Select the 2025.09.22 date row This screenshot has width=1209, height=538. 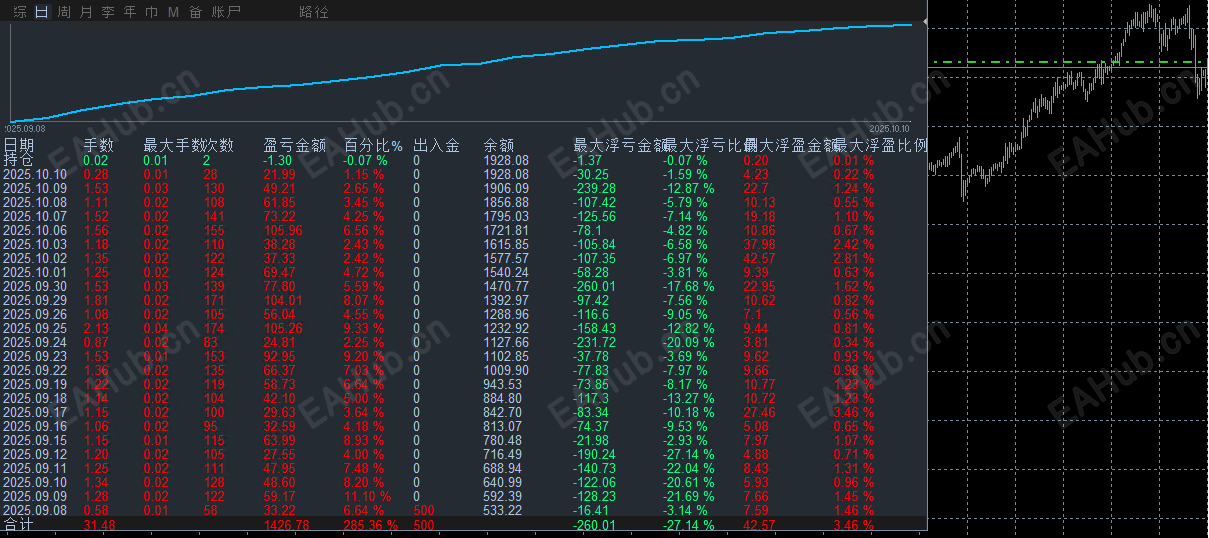point(35,370)
